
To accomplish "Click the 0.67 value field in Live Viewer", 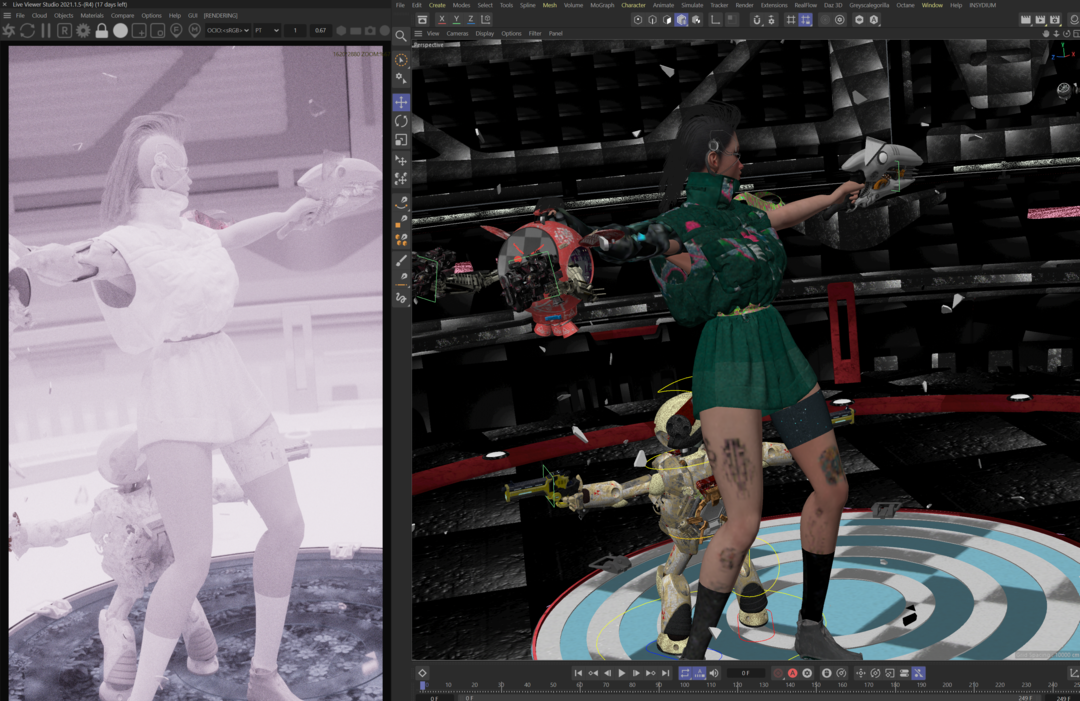I will [x=320, y=30].
